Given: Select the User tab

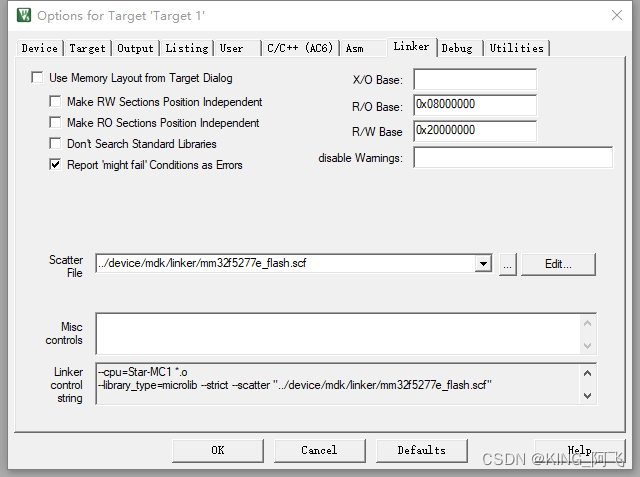Looking at the screenshot, I should (x=237, y=48).
